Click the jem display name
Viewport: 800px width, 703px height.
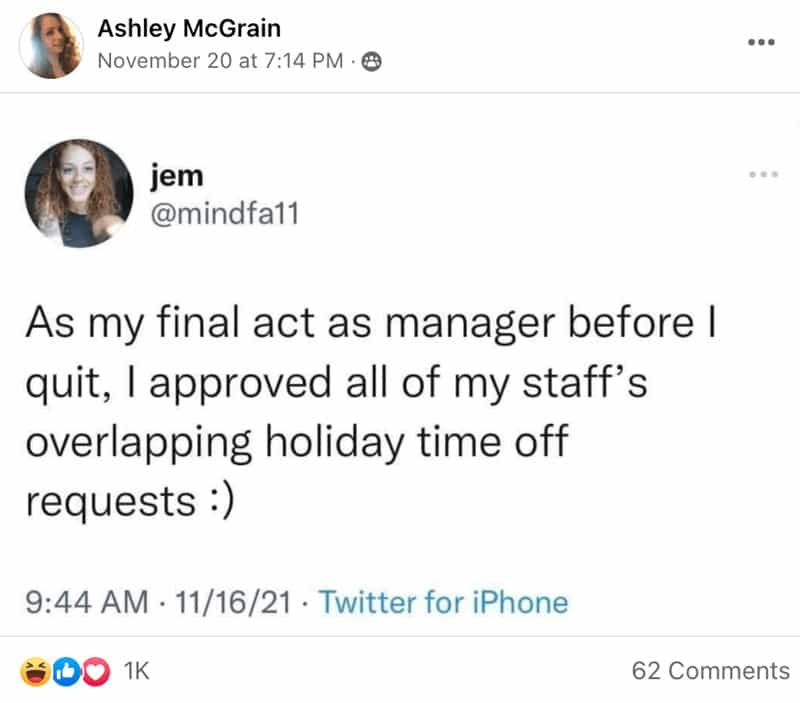tap(176, 176)
